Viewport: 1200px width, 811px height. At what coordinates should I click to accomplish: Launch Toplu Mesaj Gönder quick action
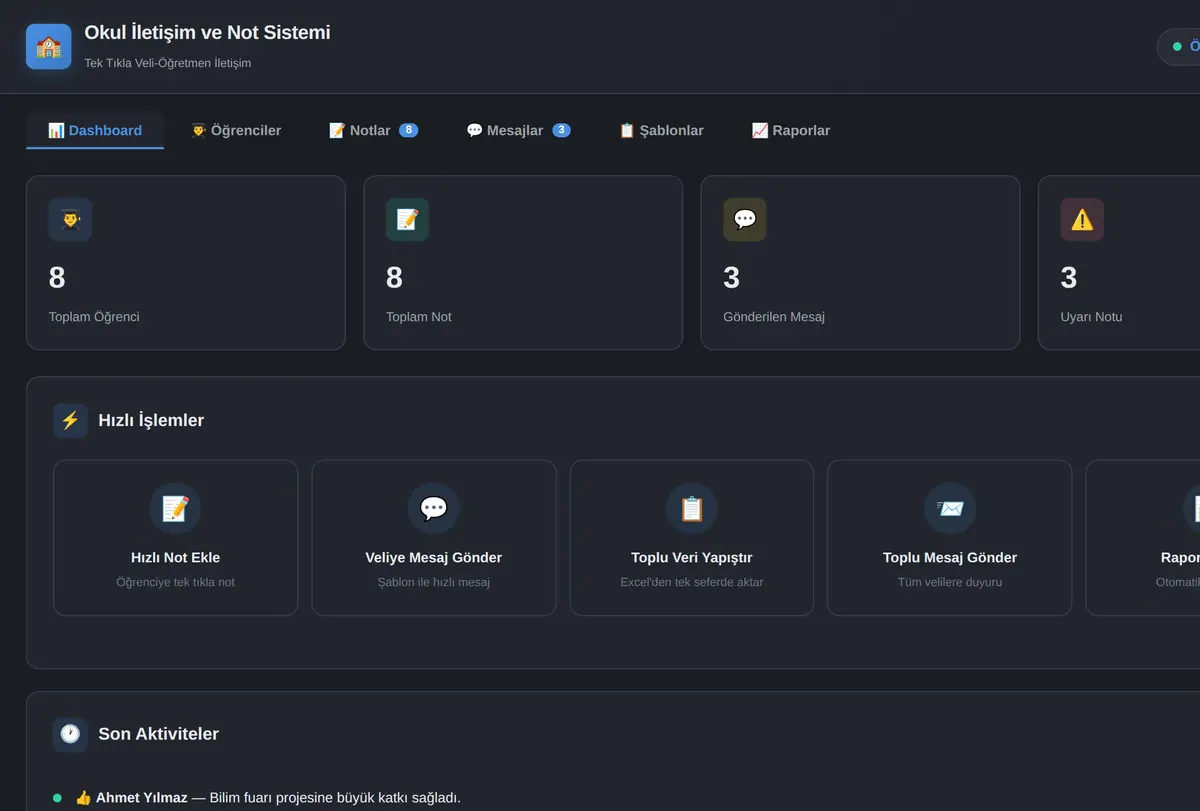point(950,538)
